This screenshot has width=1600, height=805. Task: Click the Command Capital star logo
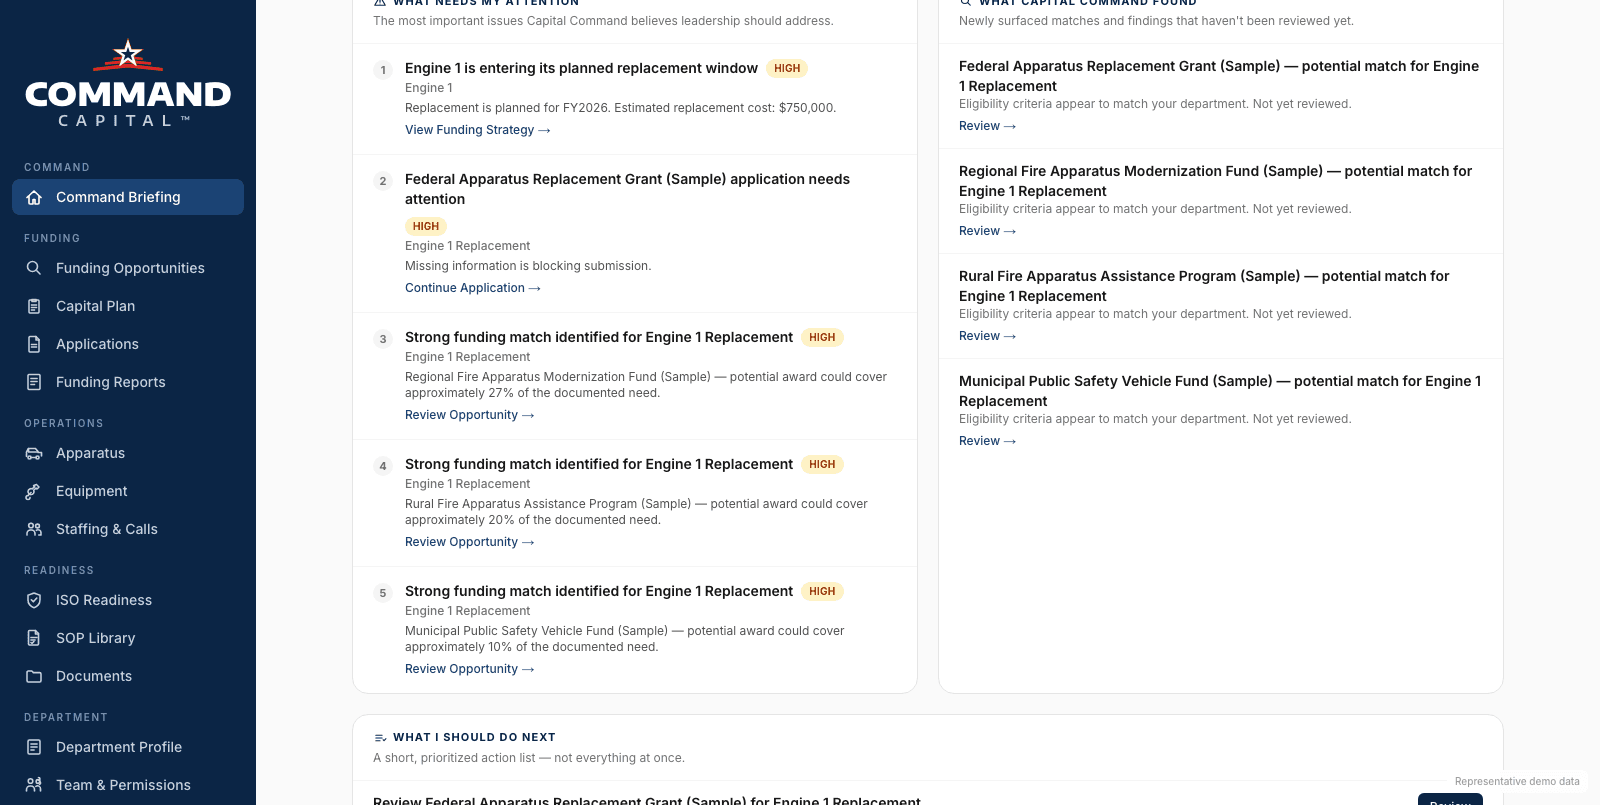point(128,55)
